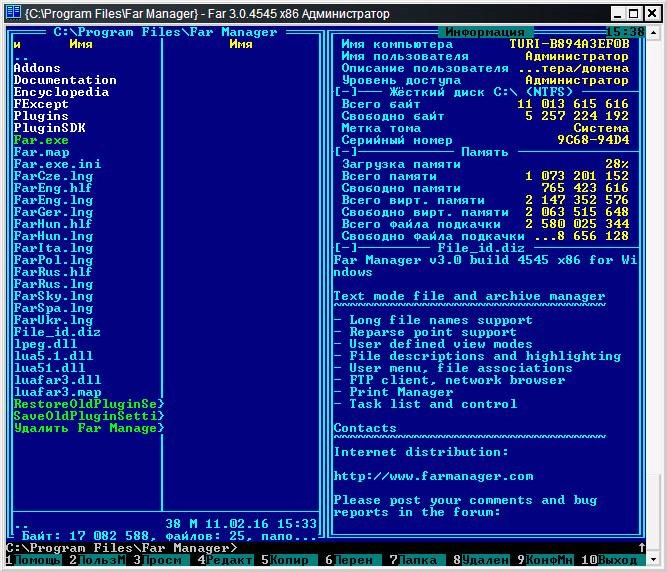Viewport: 667px width, 572px height.
Task: Select the File_id.diz file in the list
Action: (57, 332)
